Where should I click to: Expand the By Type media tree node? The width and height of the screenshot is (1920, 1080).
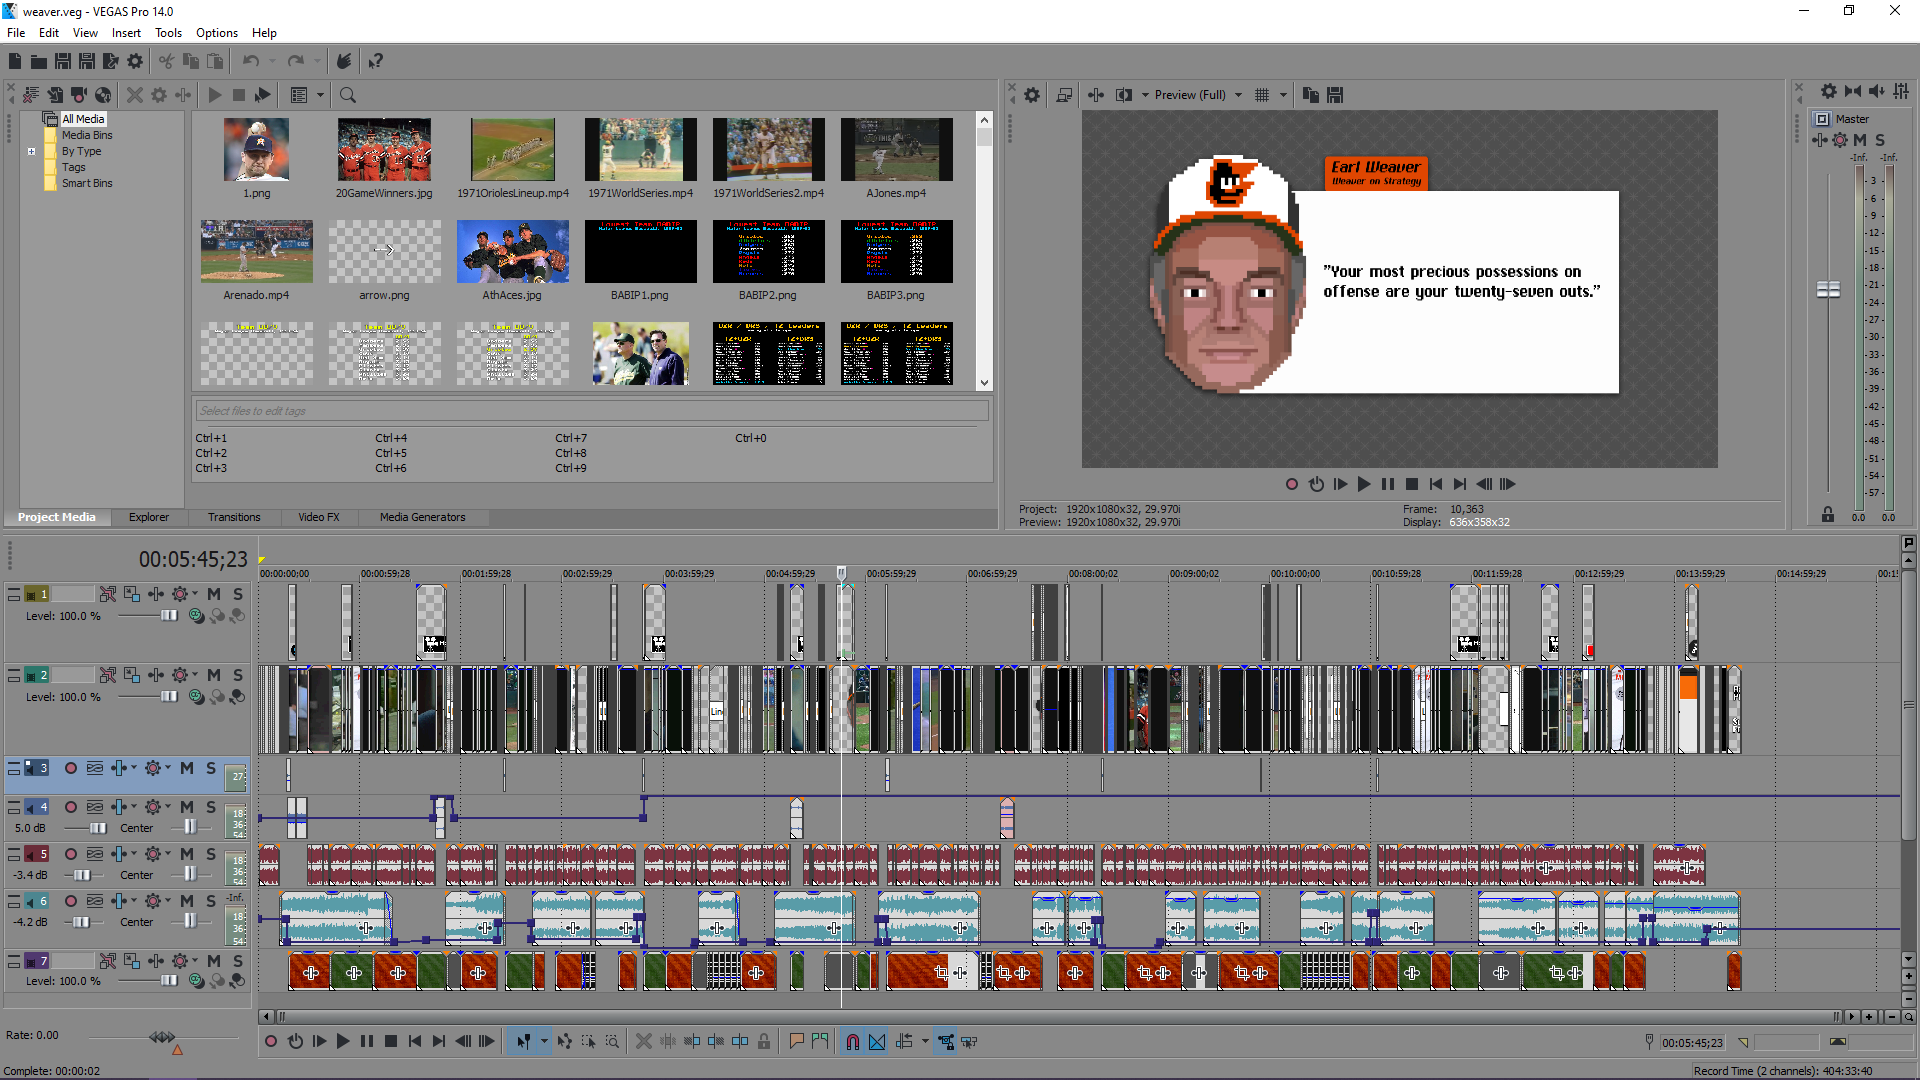click(32, 152)
